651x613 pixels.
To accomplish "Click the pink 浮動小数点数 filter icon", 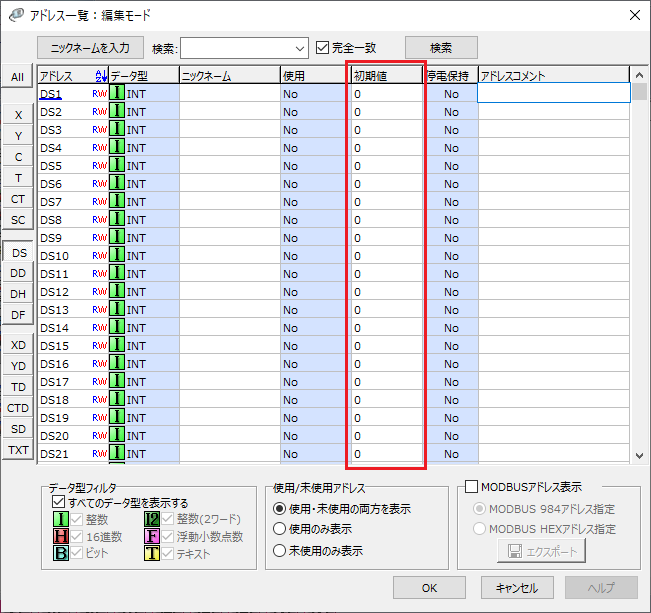I will coord(152,536).
